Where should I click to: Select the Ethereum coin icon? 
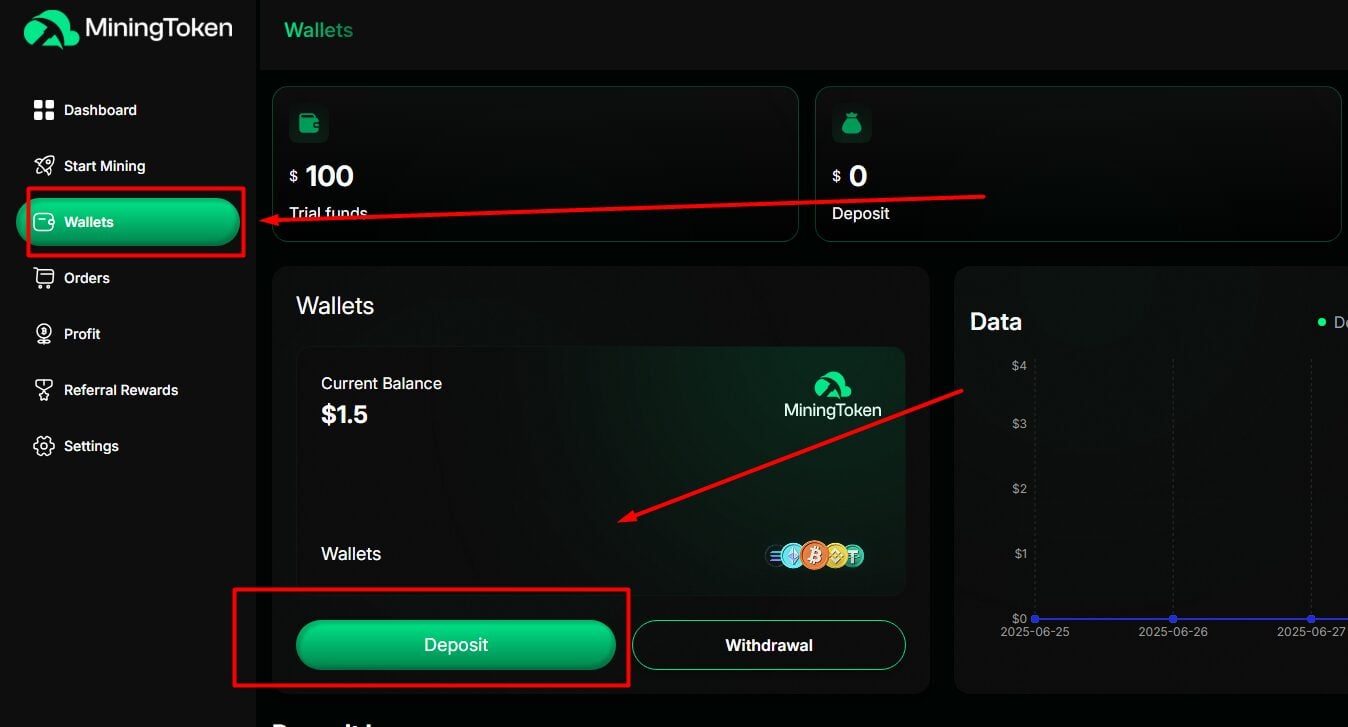tap(791, 555)
